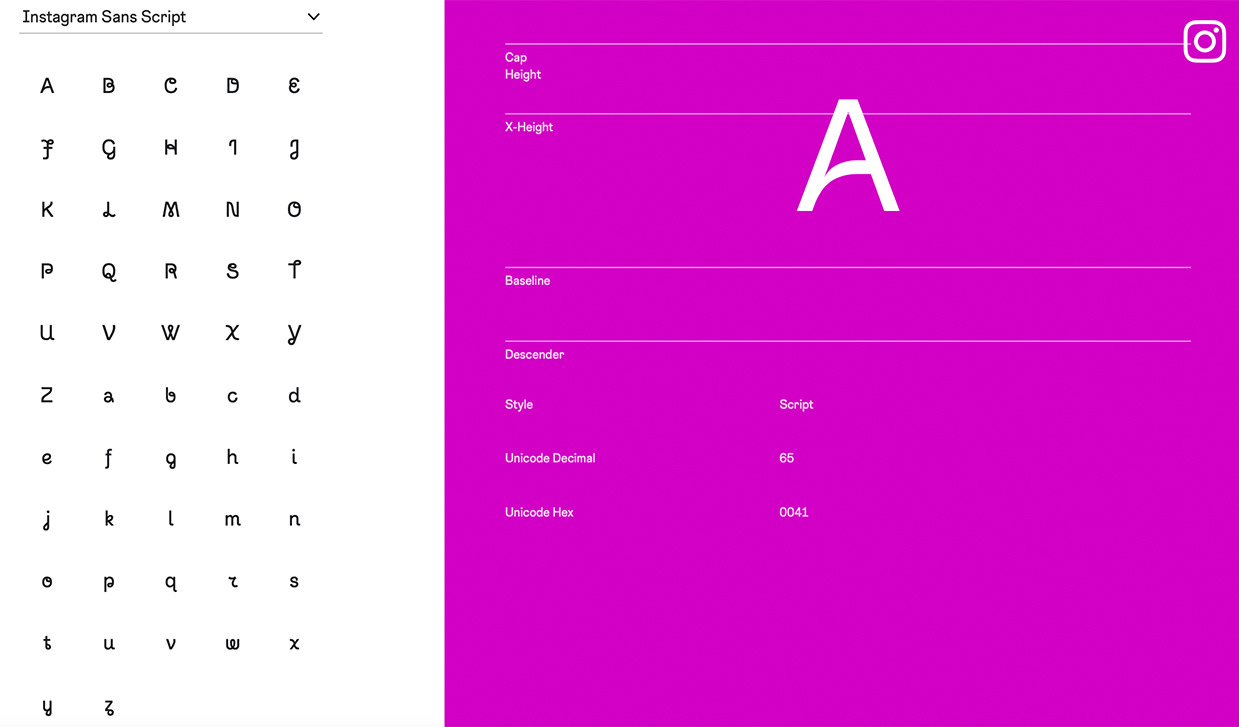1239x727 pixels.
Task: Select uppercase M glyph
Action: pos(171,210)
